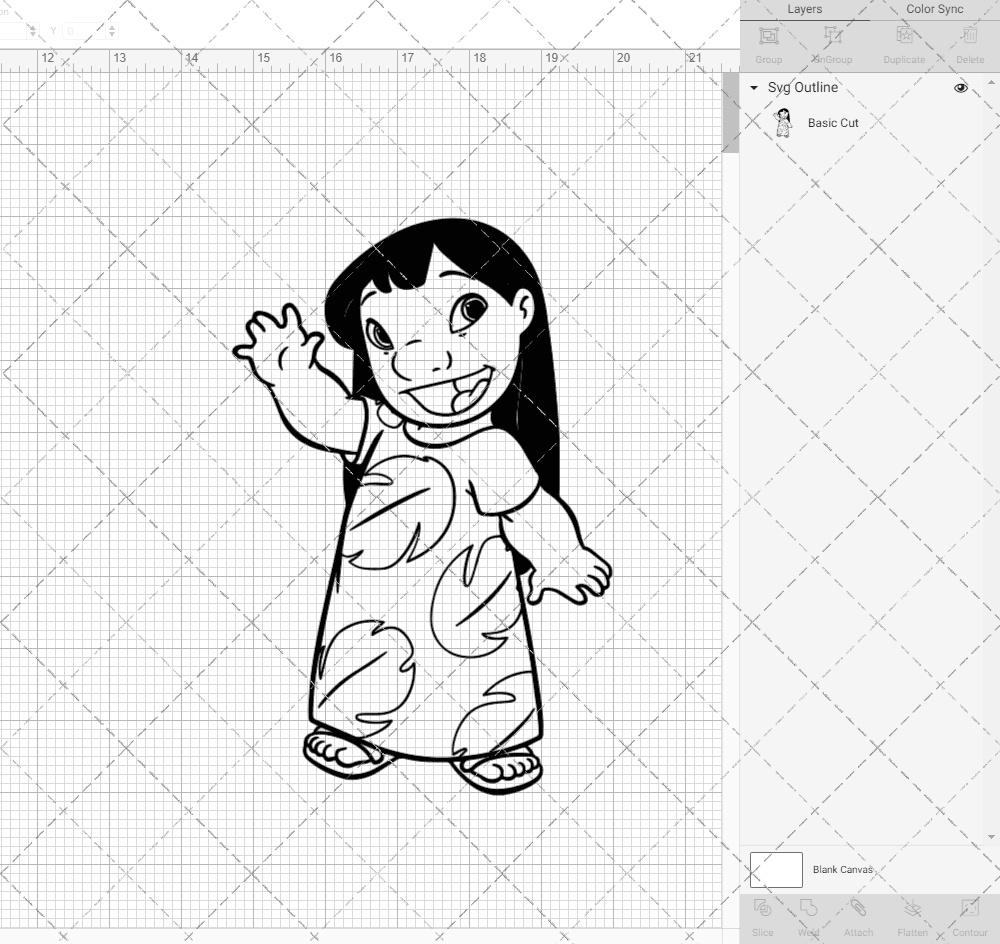Select the Basic Cut layer
Viewport: 1000px width, 944px height.
831,123
